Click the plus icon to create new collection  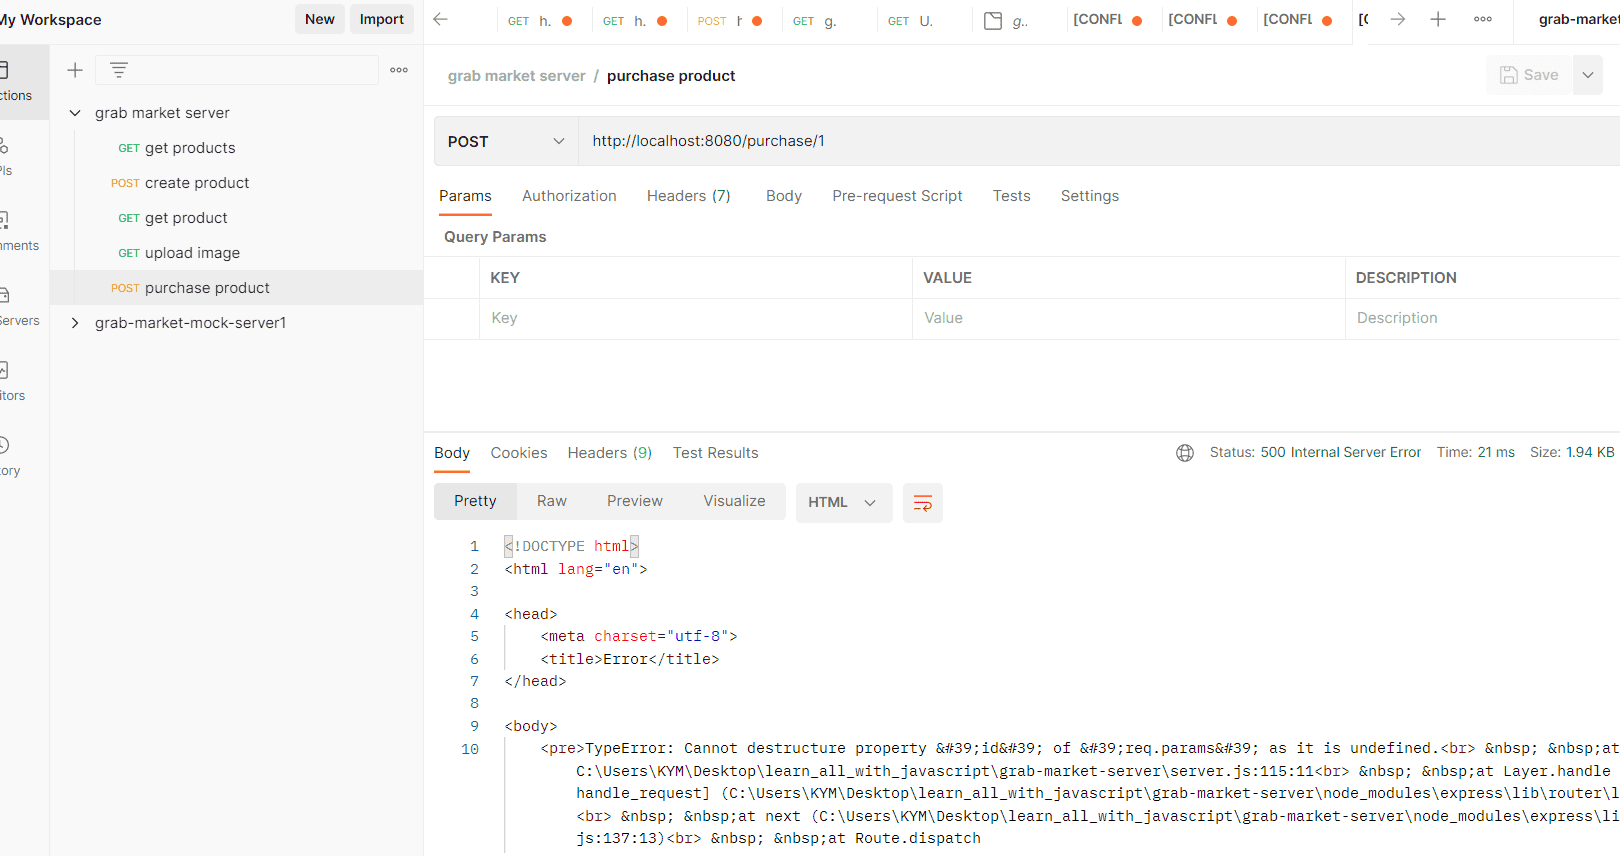pos(75,70)
